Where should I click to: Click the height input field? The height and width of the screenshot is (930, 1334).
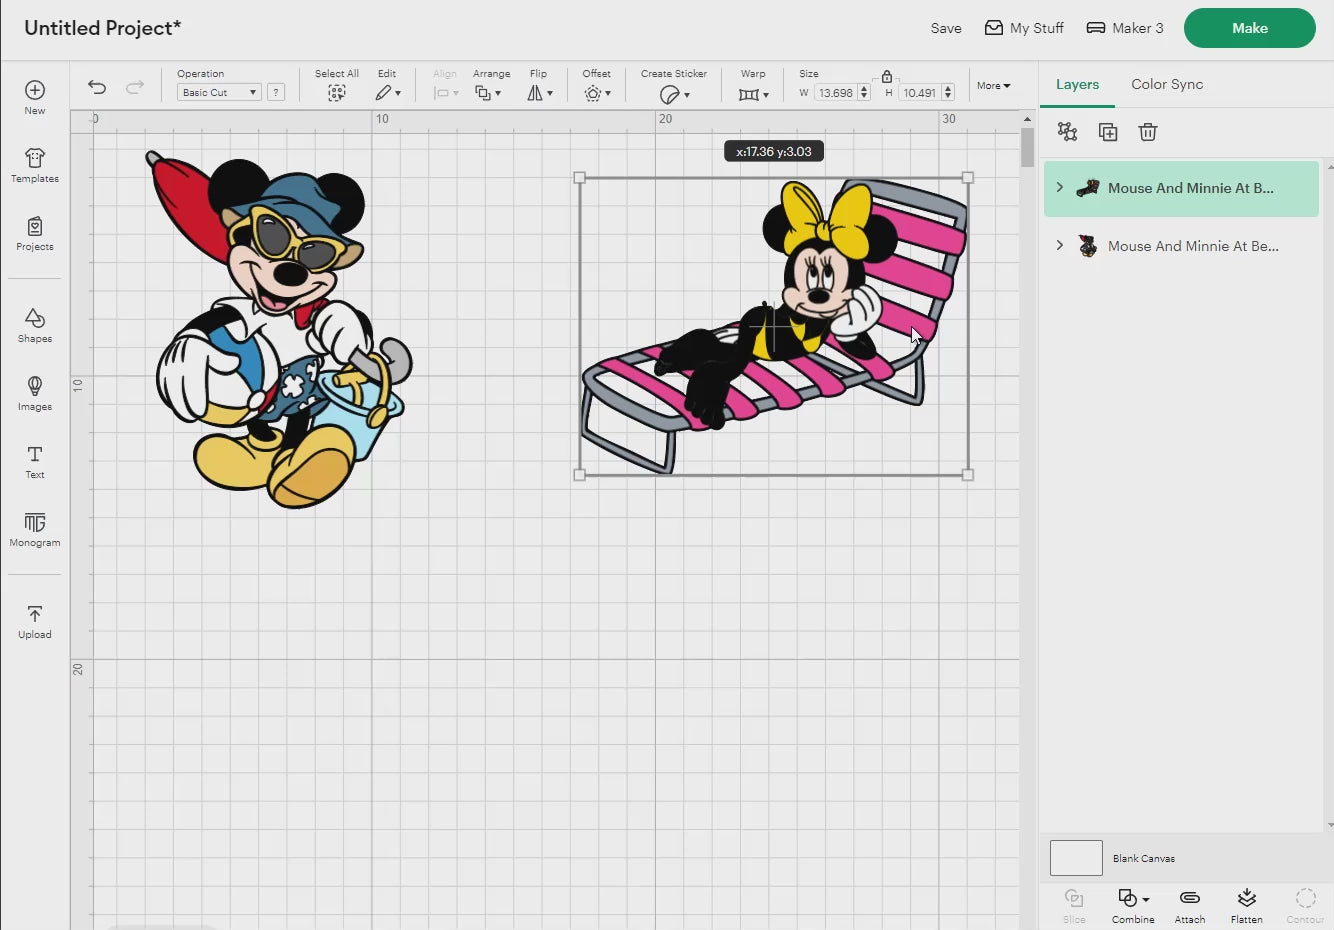[x=919, y=93]
